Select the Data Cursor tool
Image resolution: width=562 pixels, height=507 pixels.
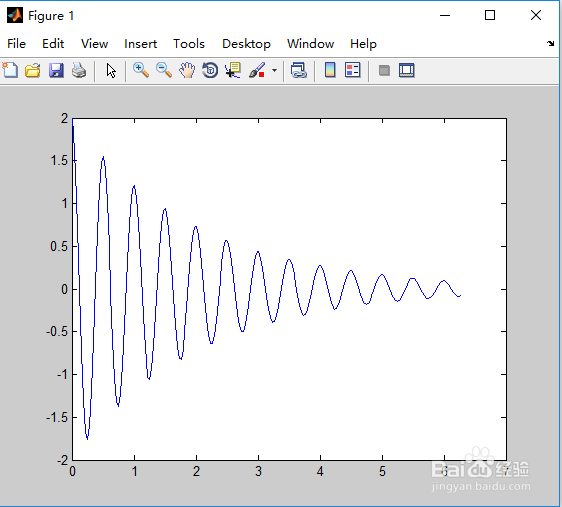pyautogui.click(x=233, y=70)
